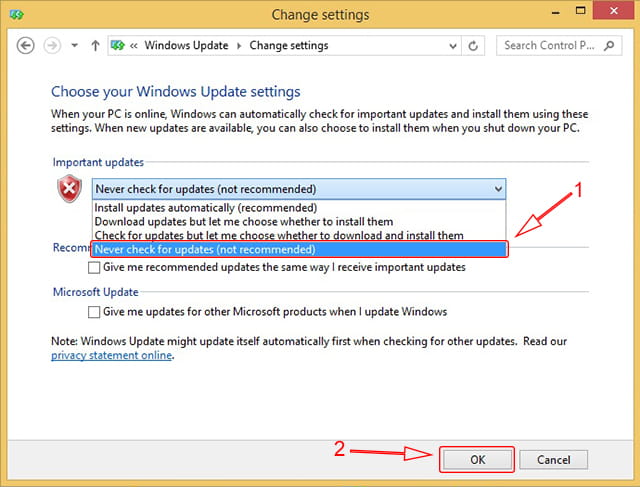Click the red shield warning icon
This screenshot has width=640, height=487.
click(69, 189)
